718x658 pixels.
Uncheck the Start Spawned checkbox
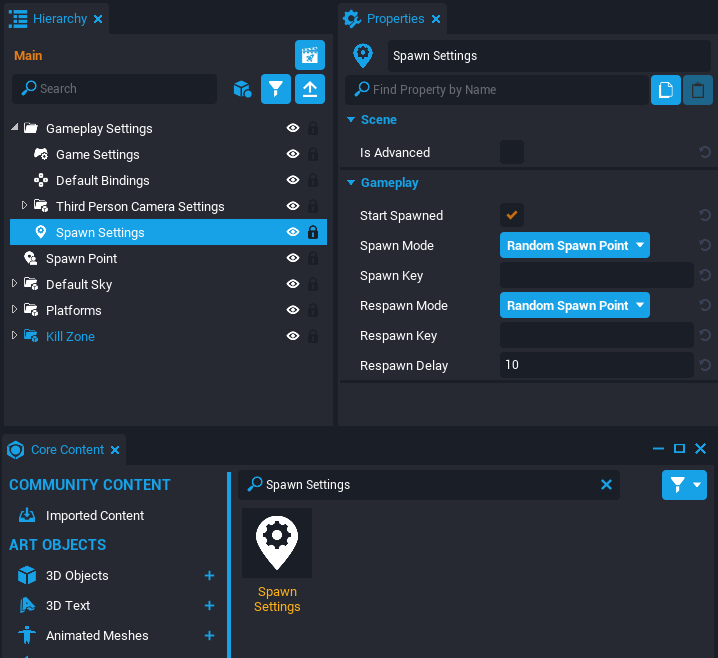coord(511,215)
